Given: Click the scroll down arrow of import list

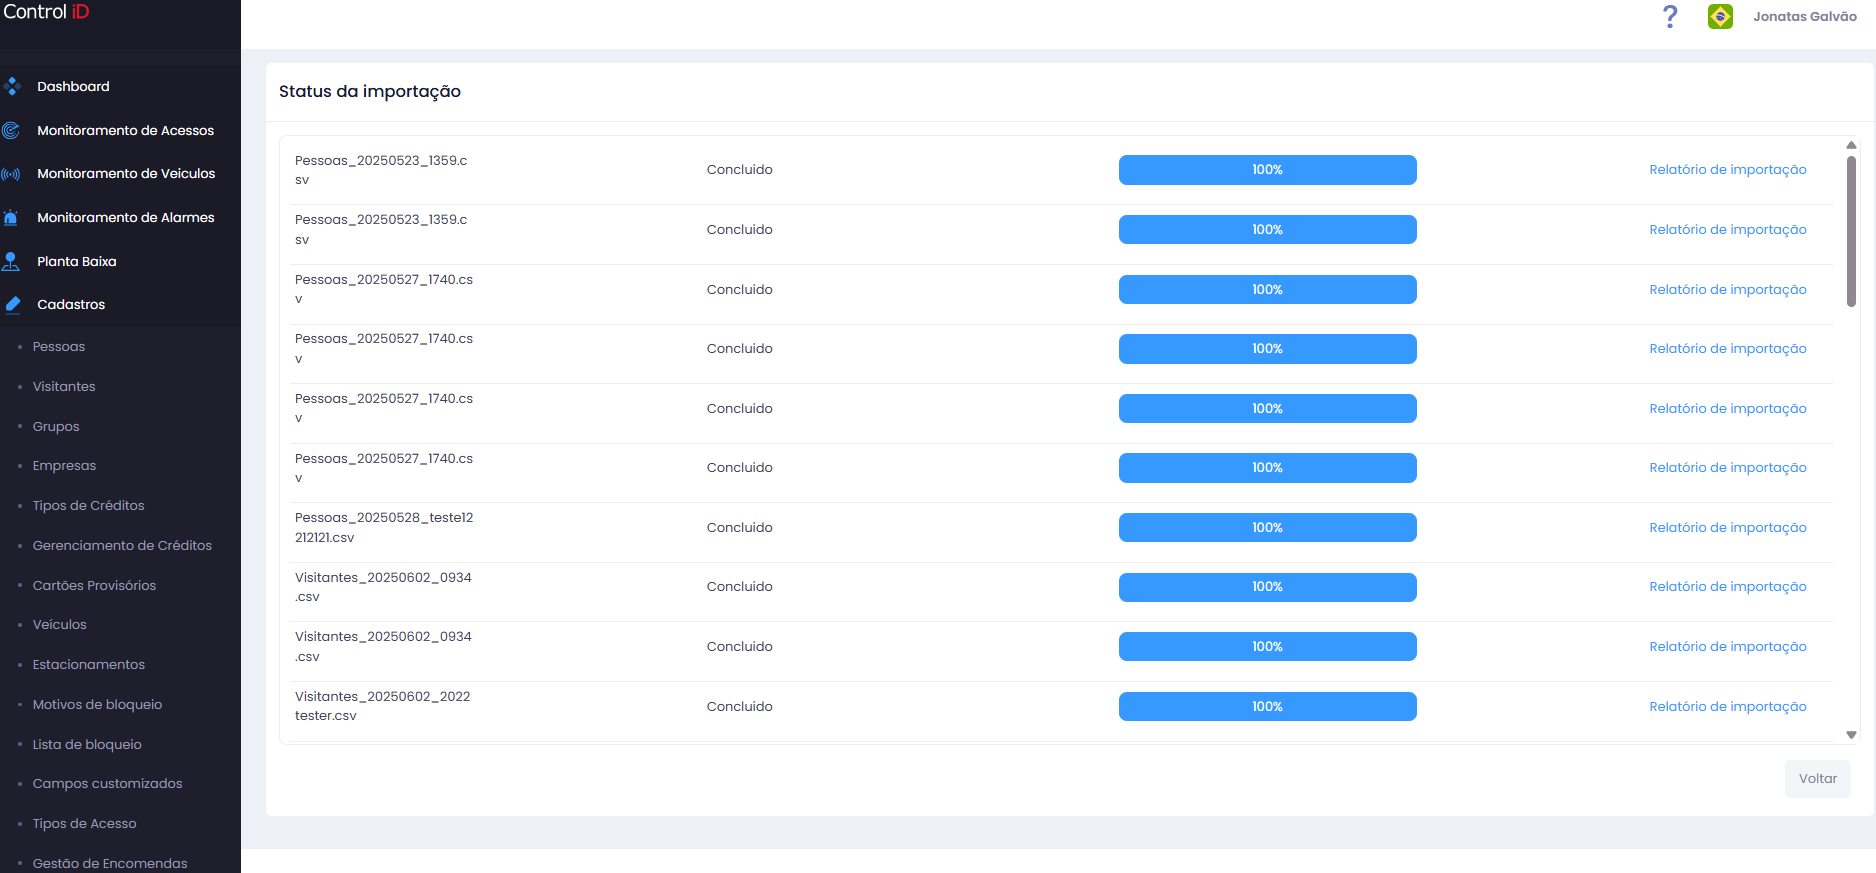Looking at the screenshot, I should tap(1851, 735).
